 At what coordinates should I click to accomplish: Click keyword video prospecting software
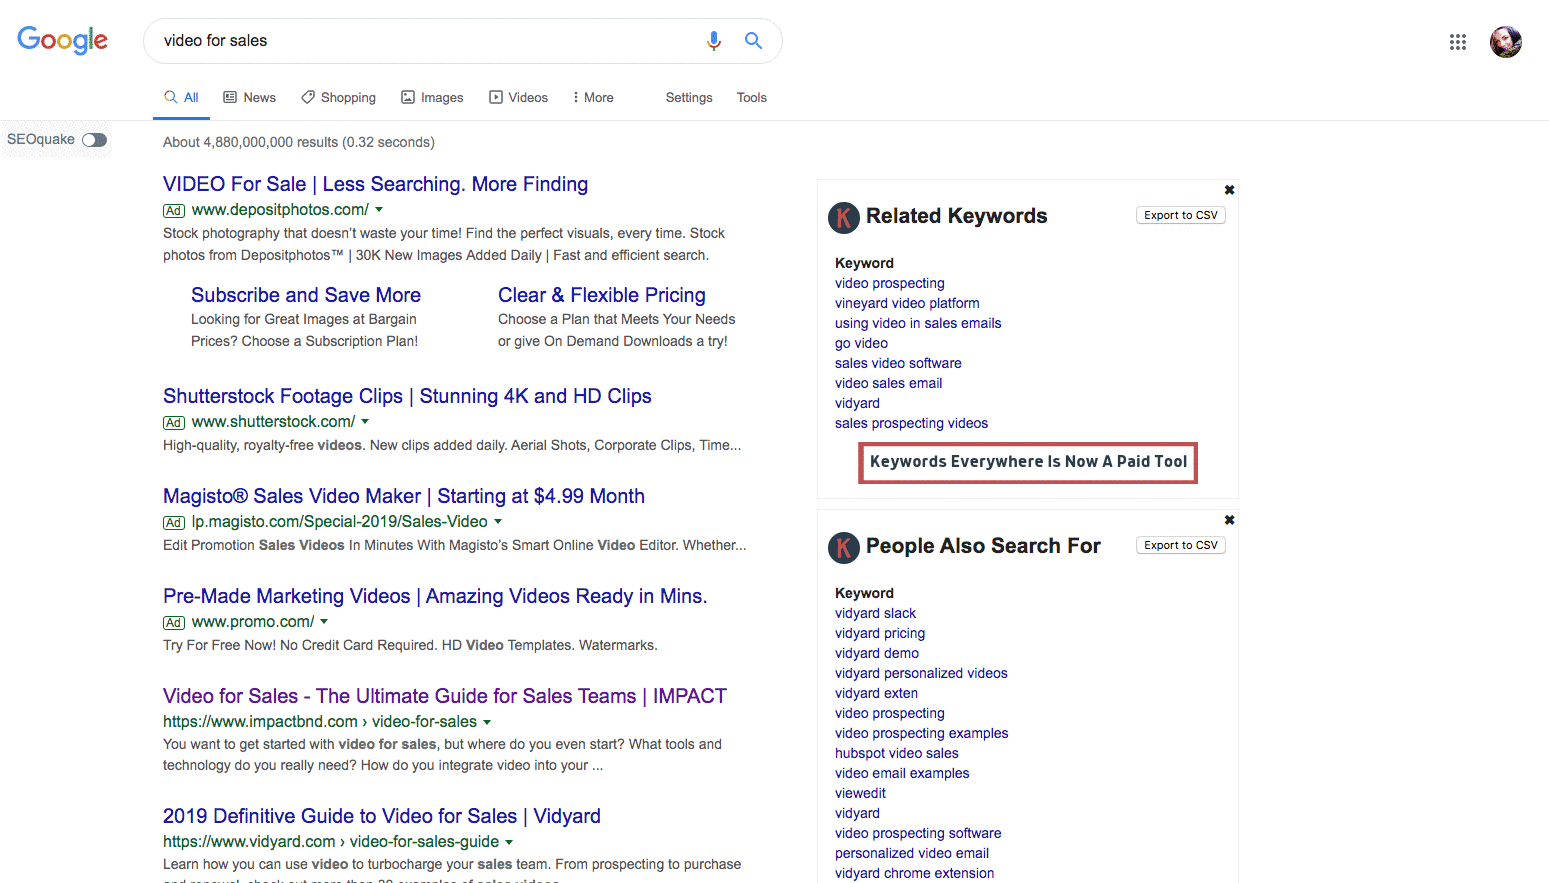(x=918, y=833)
